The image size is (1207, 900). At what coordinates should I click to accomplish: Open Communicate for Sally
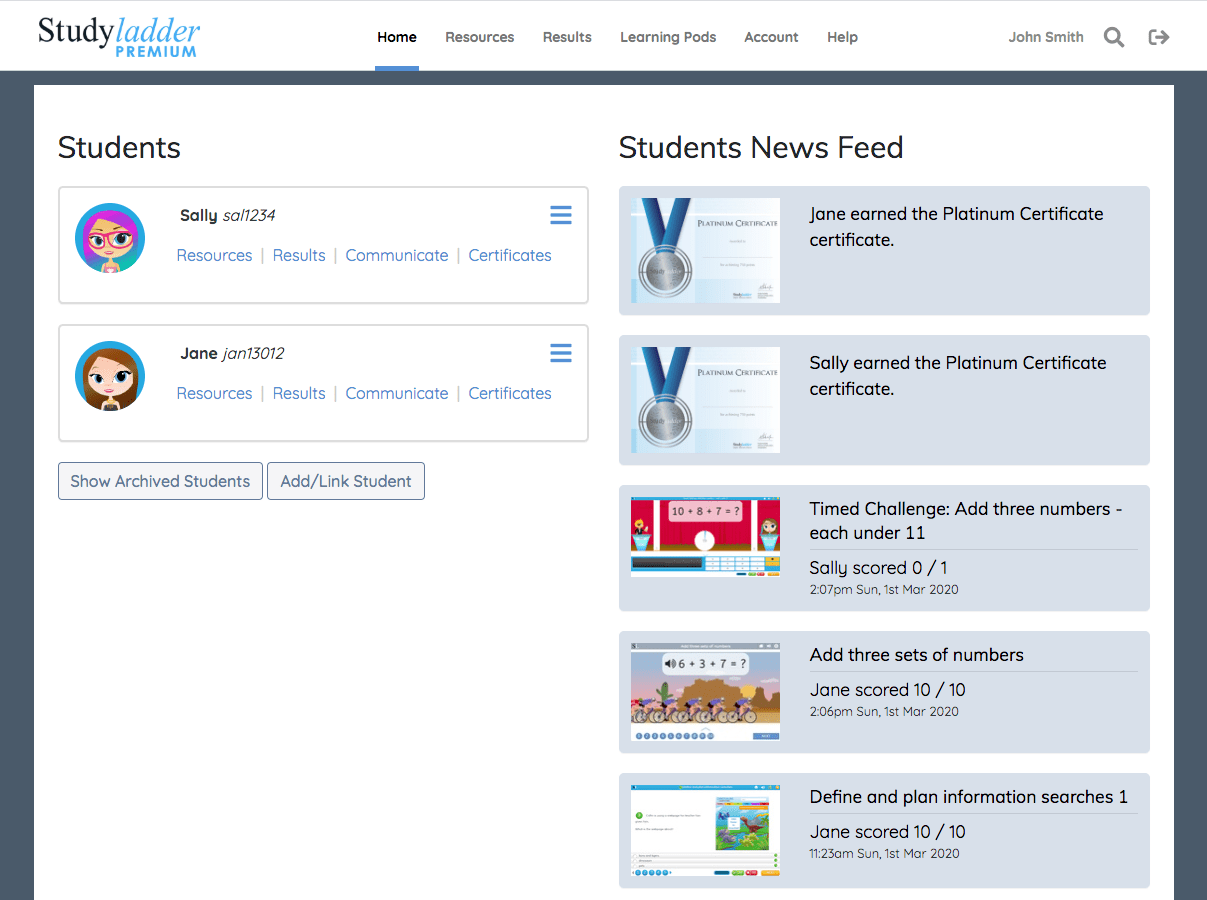(x=397, y=255)
